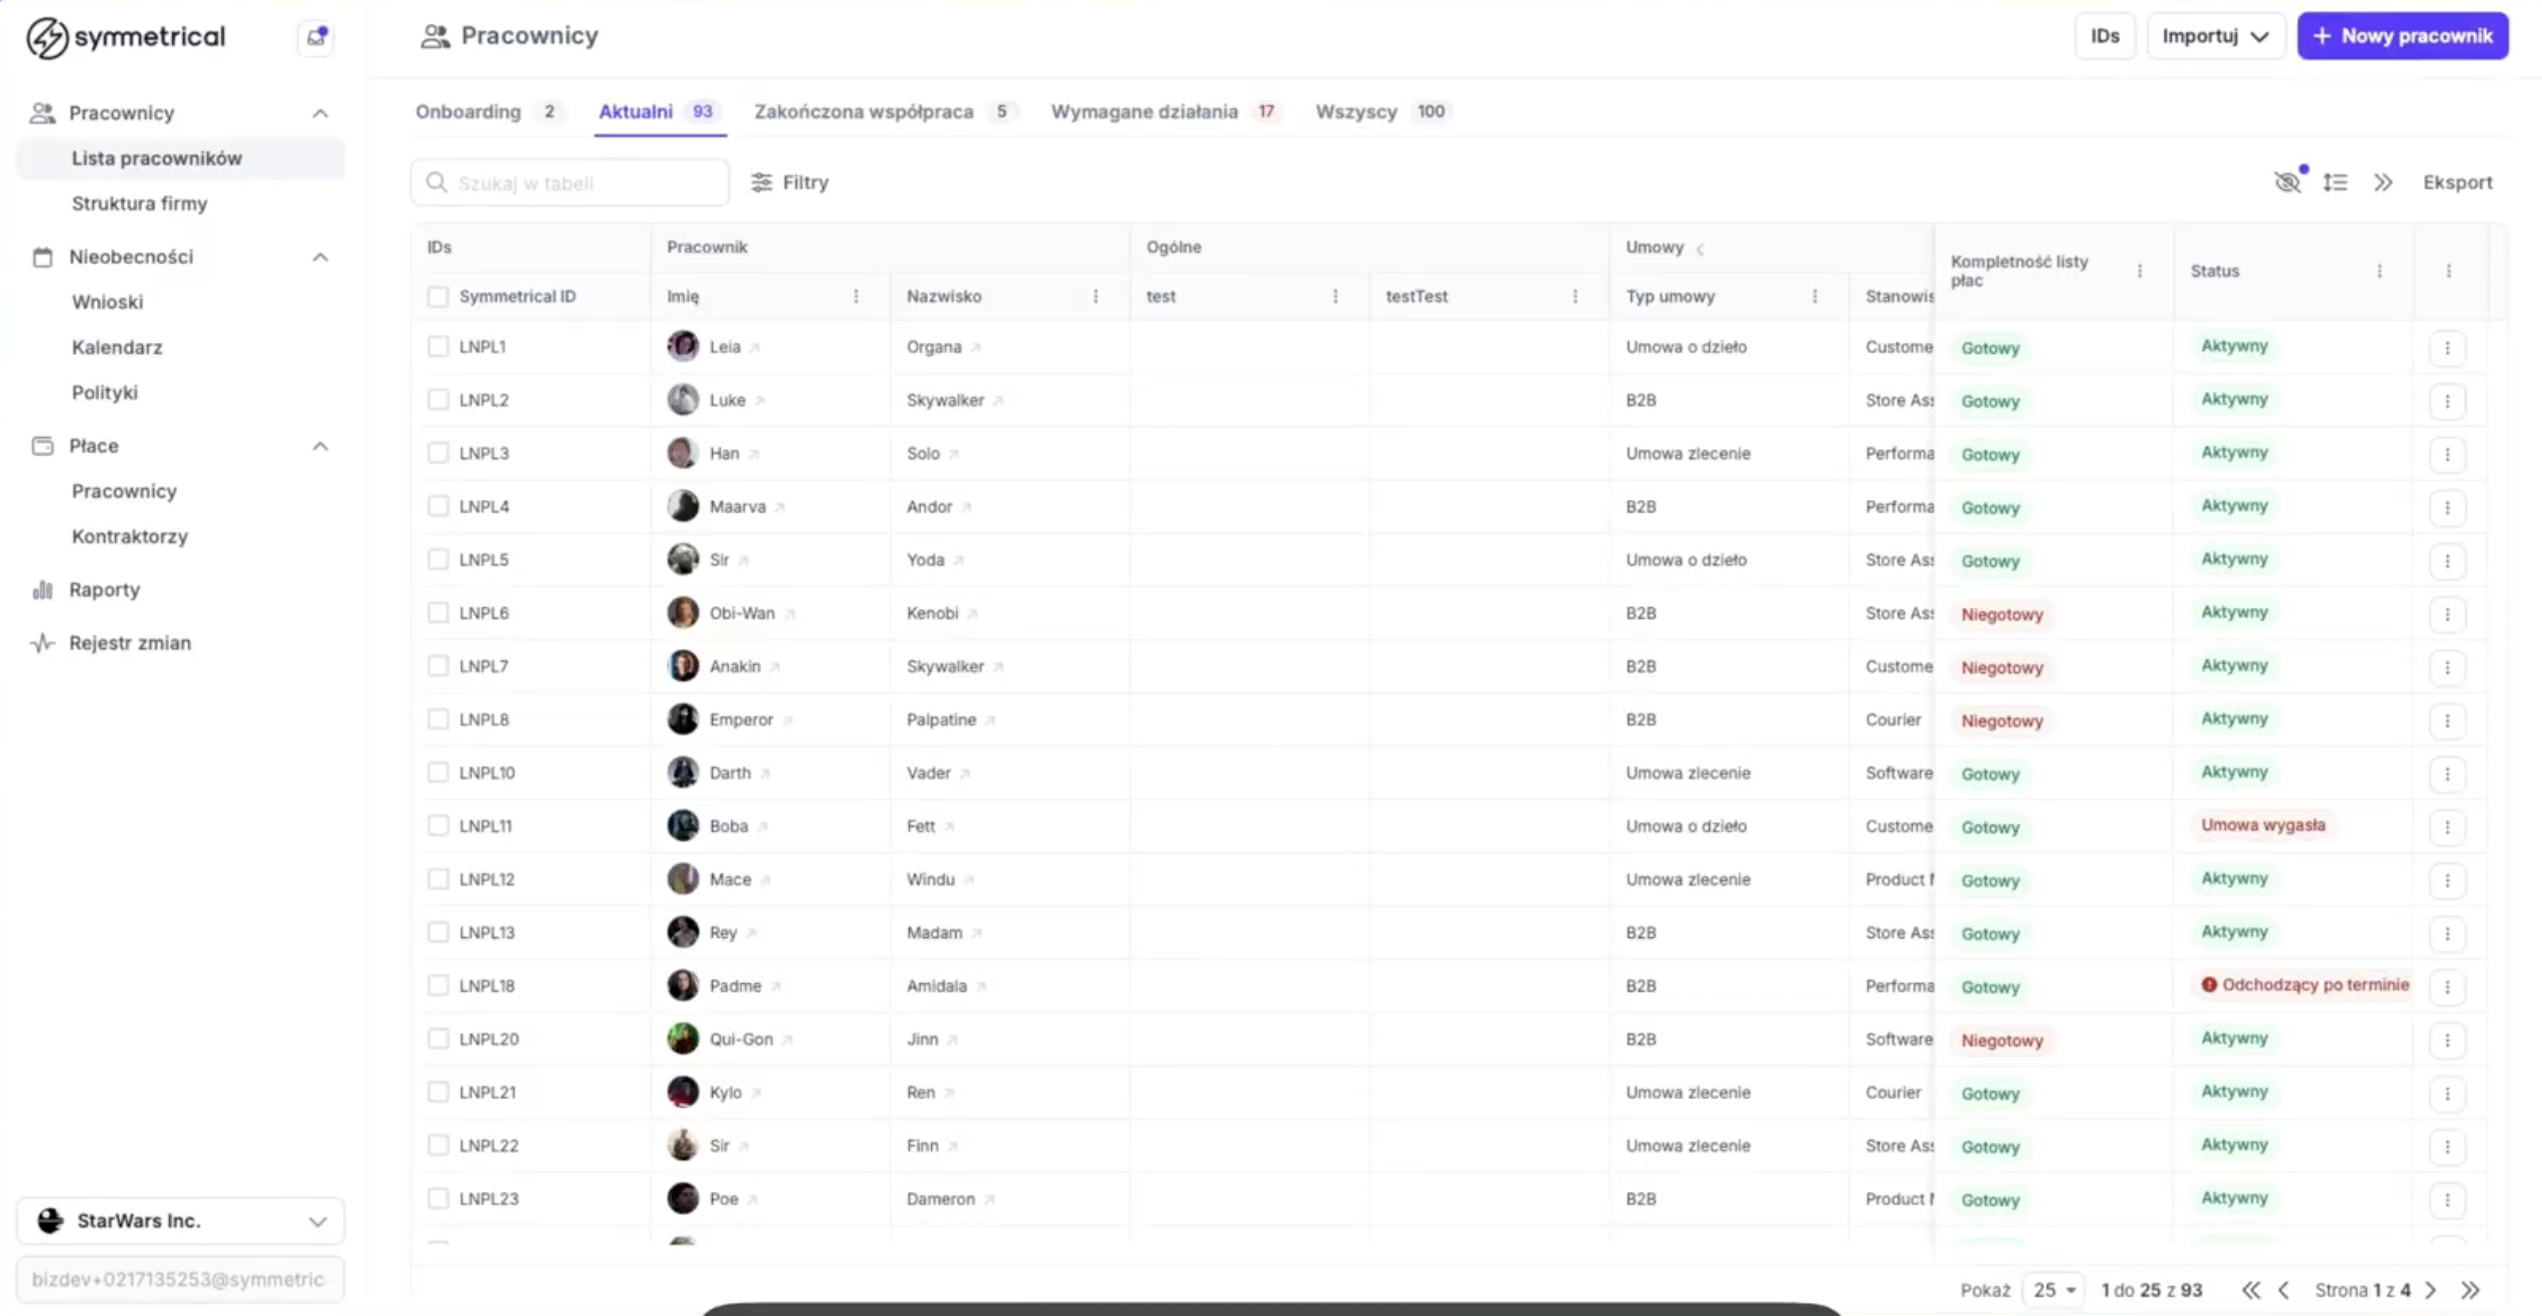
Task: Click the Nowy pracownik button
Action: coord(2402,36)
